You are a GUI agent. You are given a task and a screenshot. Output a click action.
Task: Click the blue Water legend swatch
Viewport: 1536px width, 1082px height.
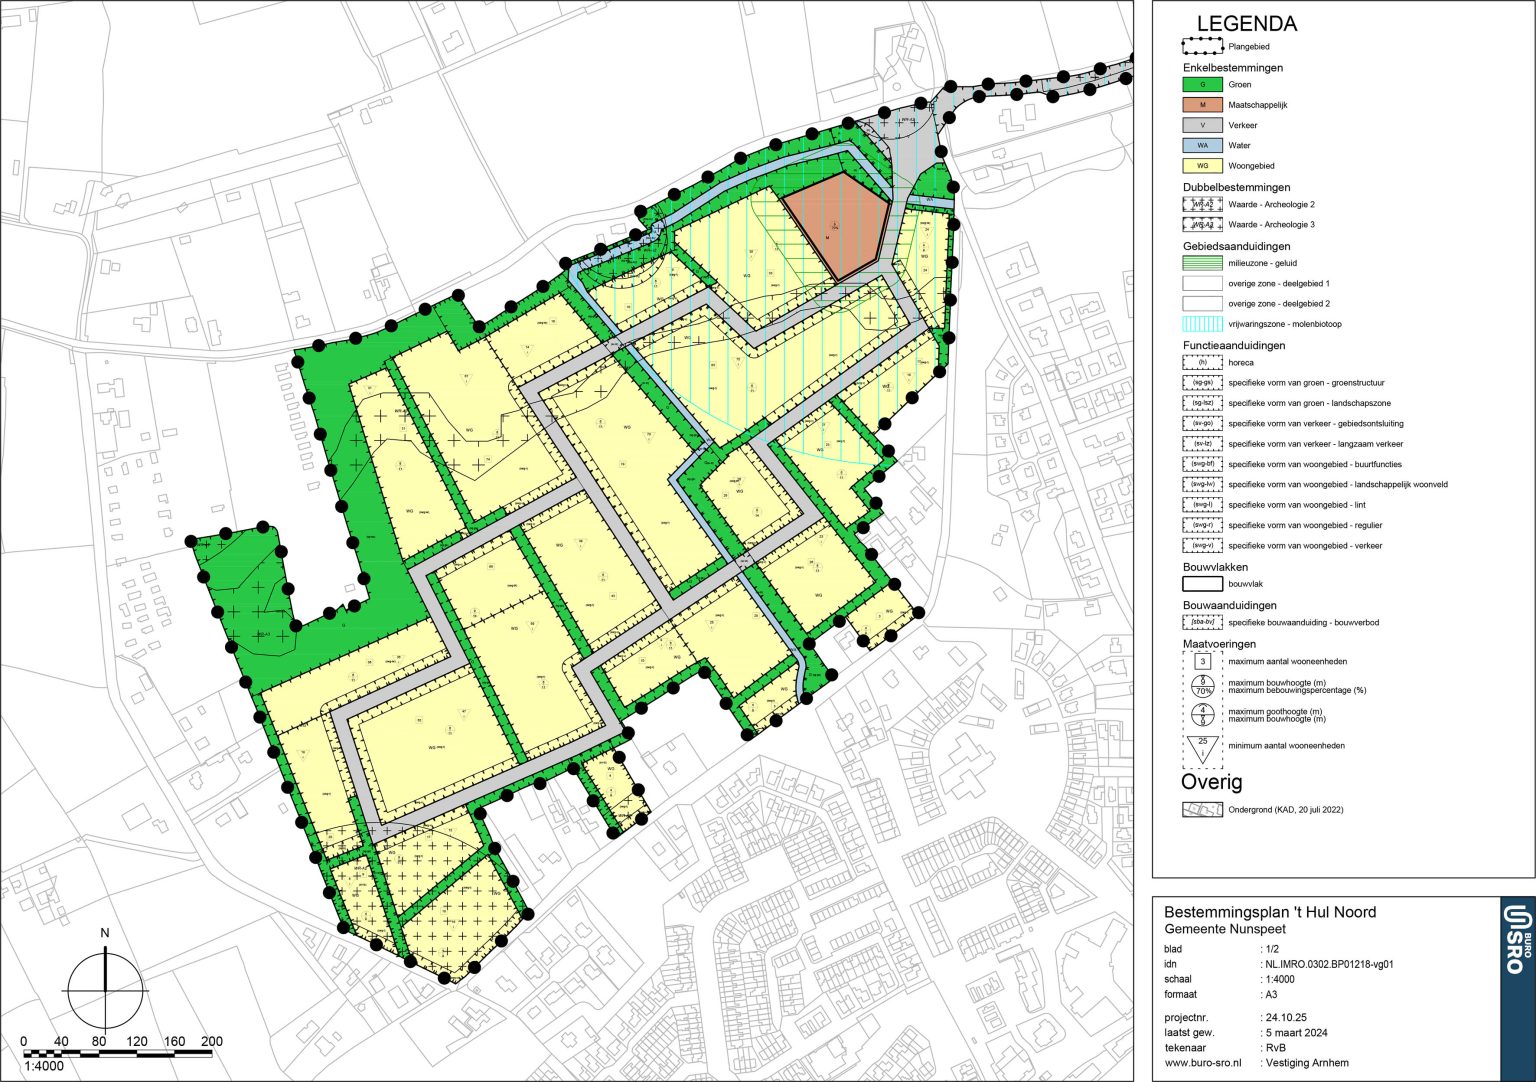coord(1202,145)
